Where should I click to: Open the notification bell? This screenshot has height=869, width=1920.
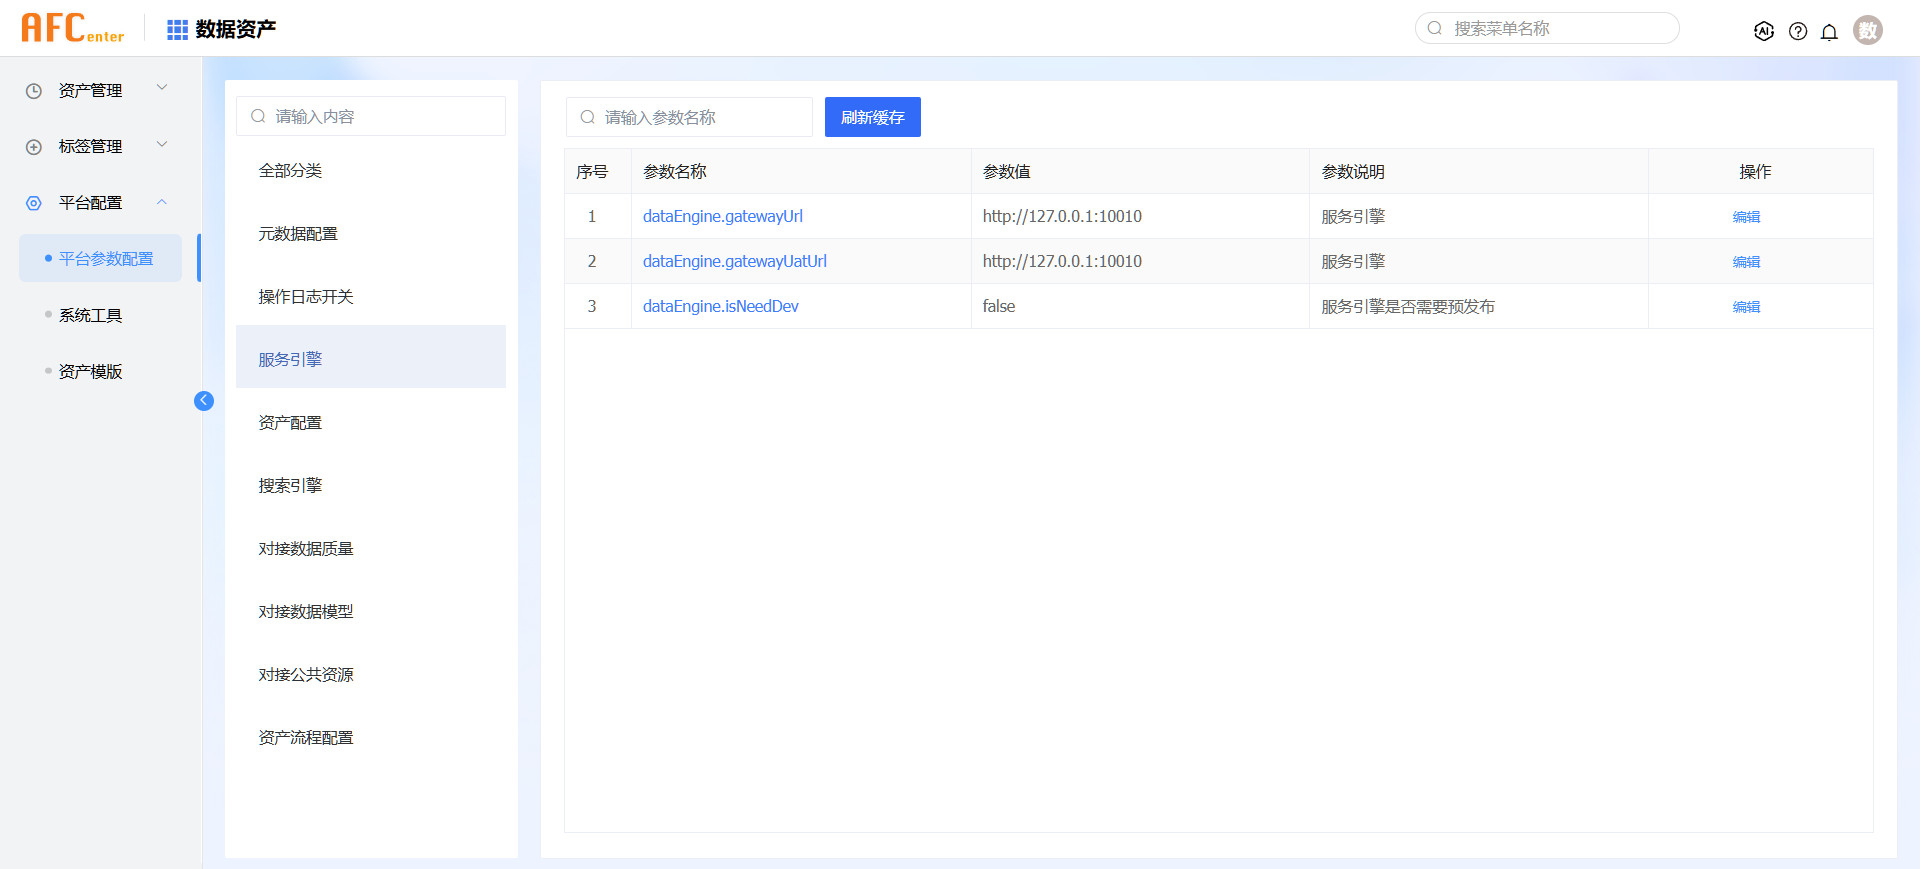(1829, 32)
